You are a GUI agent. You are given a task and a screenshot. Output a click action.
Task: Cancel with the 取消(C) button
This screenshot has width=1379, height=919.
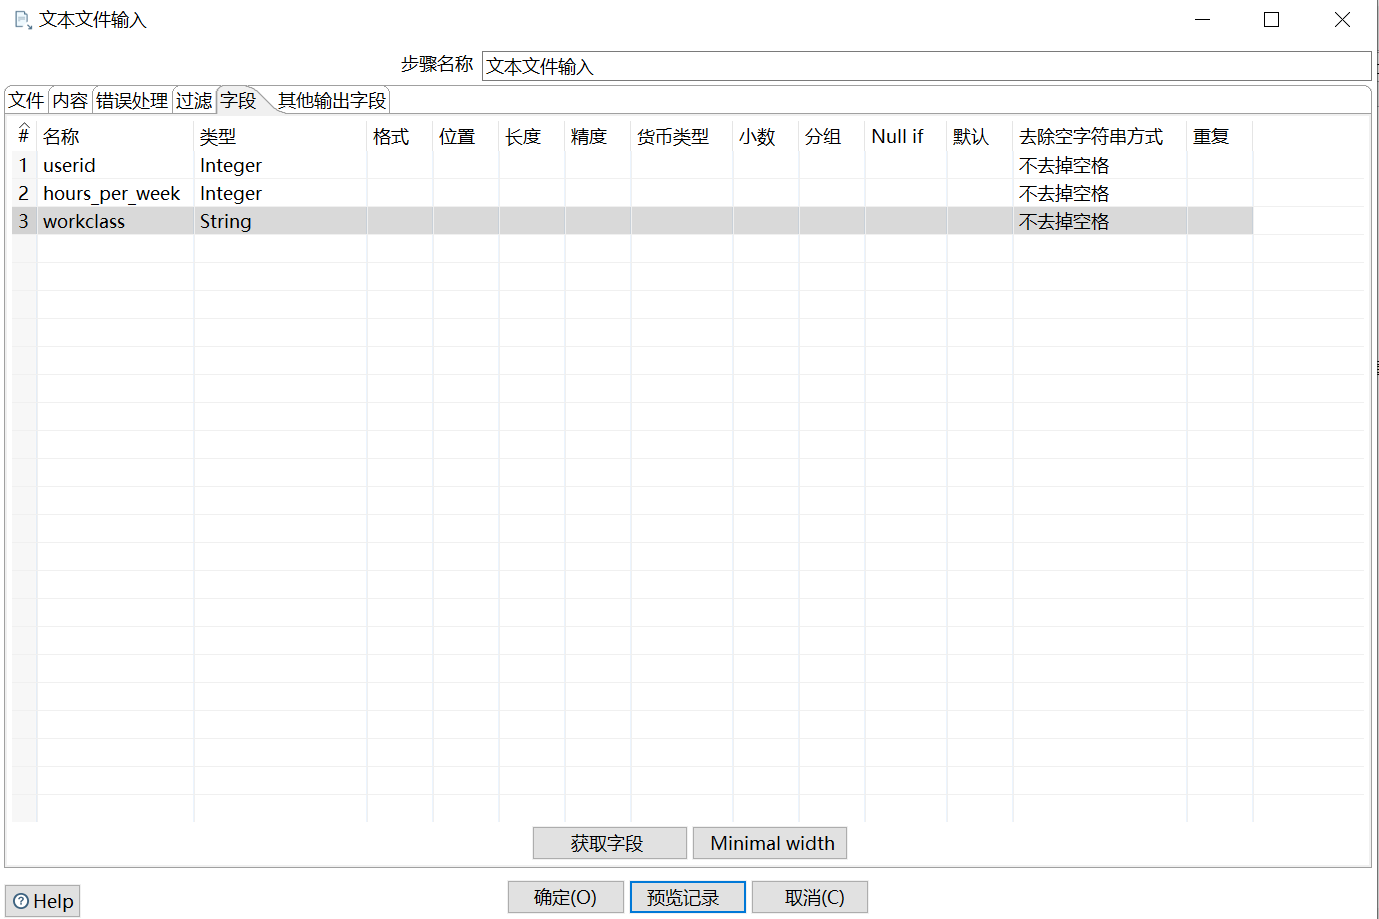810,897
